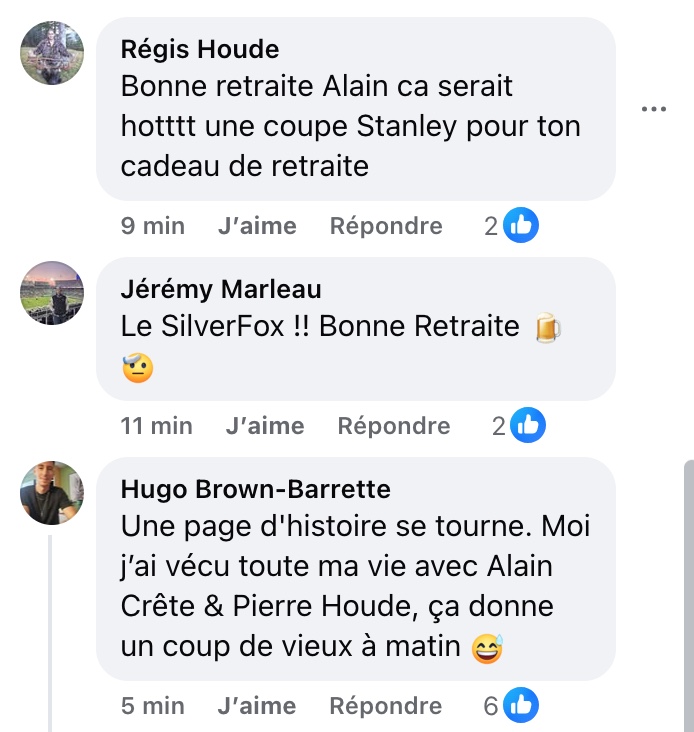Select the 5 min timestamp link

(x=153, y=706)
